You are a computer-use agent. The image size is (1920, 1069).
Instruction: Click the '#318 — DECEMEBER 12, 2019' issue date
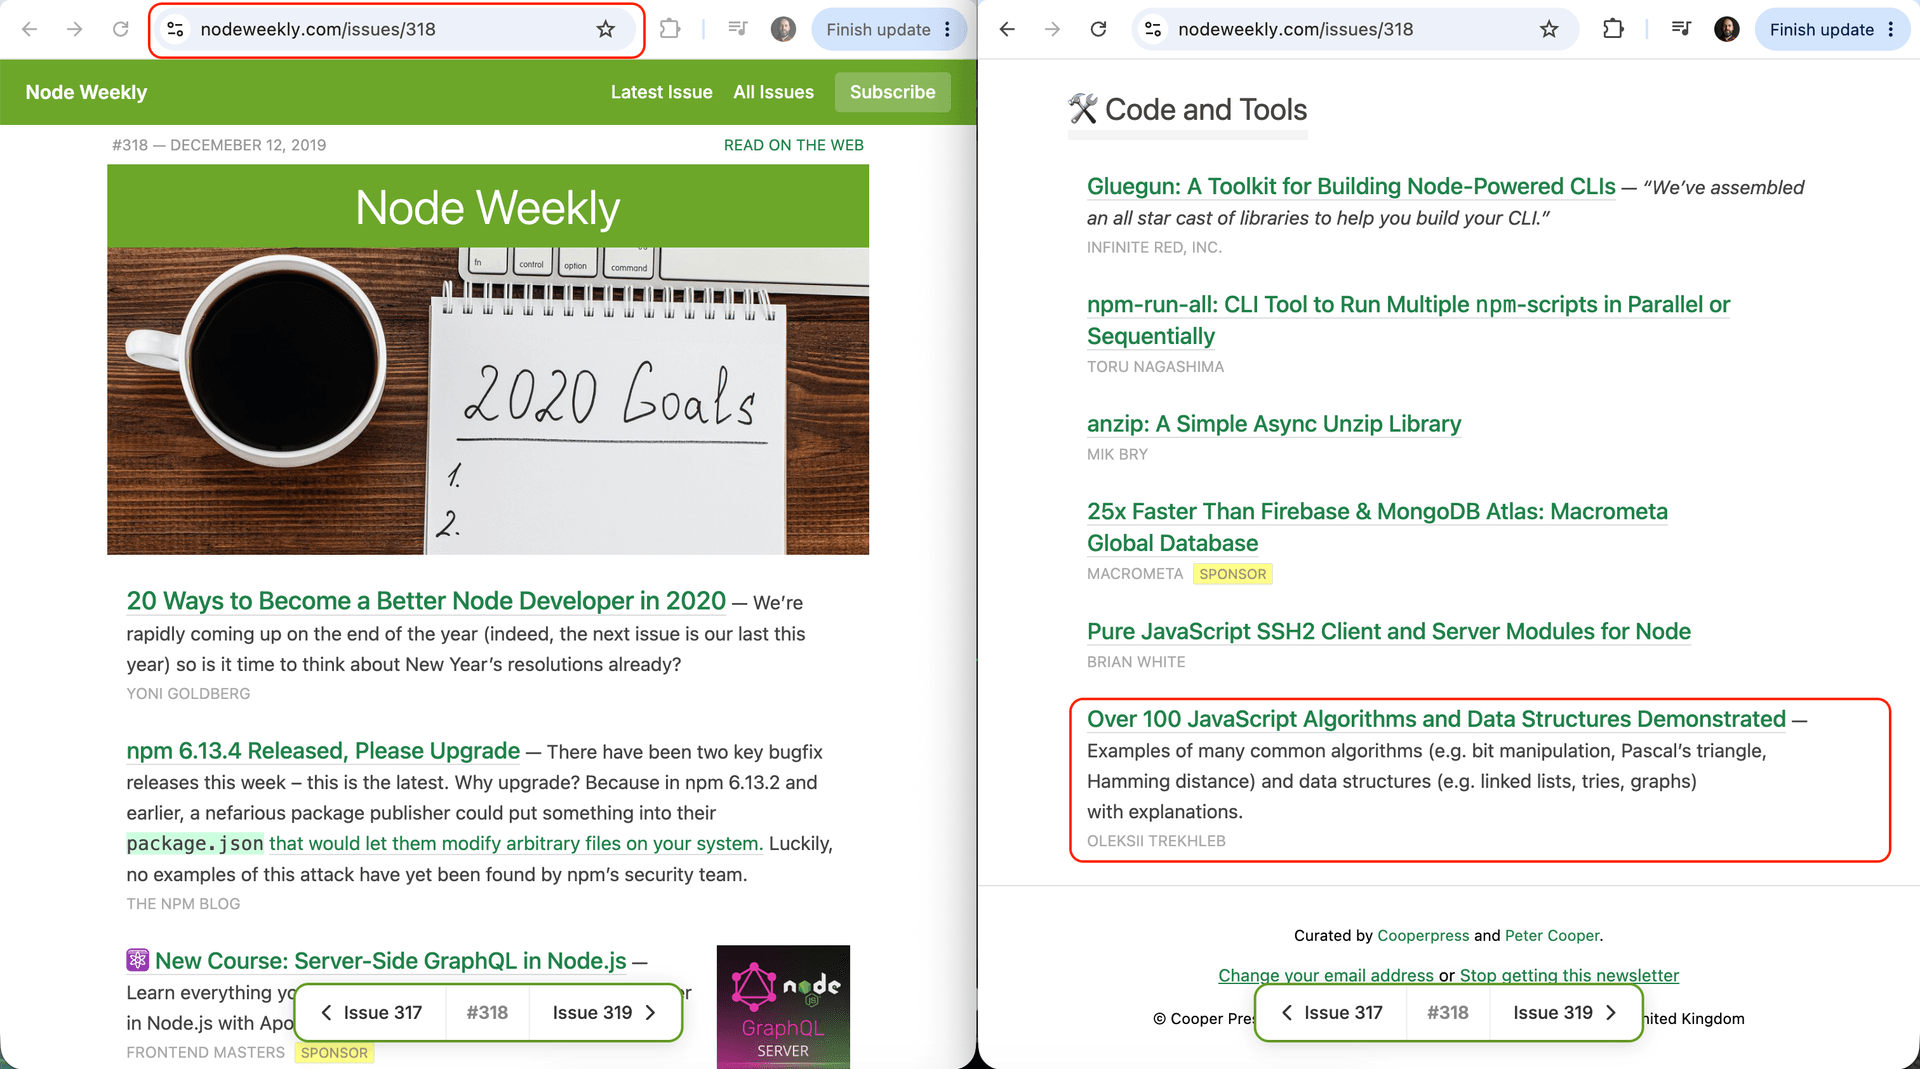coord(219,145)
